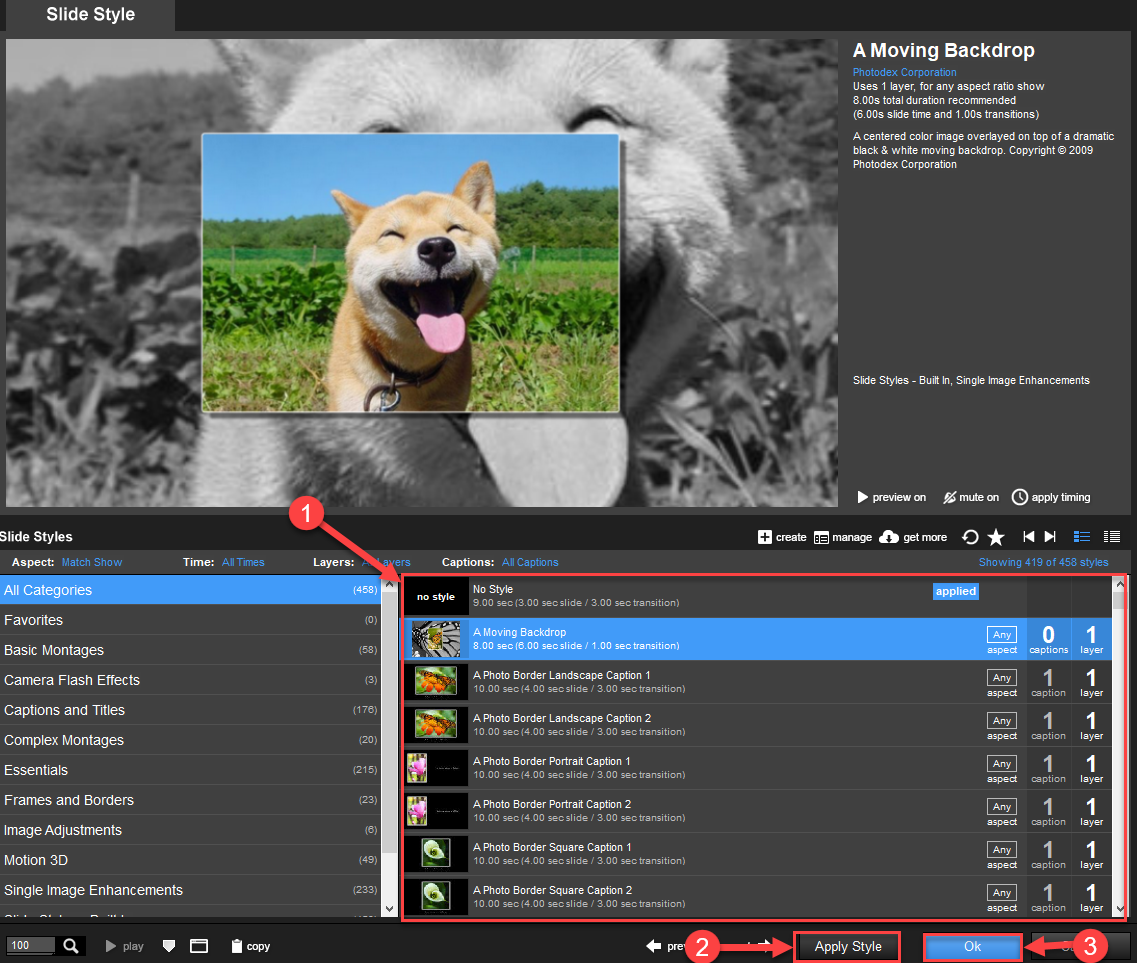Click the Apply Style button
The height and width of the screenshot is (963, 1137).
[846, 945]
